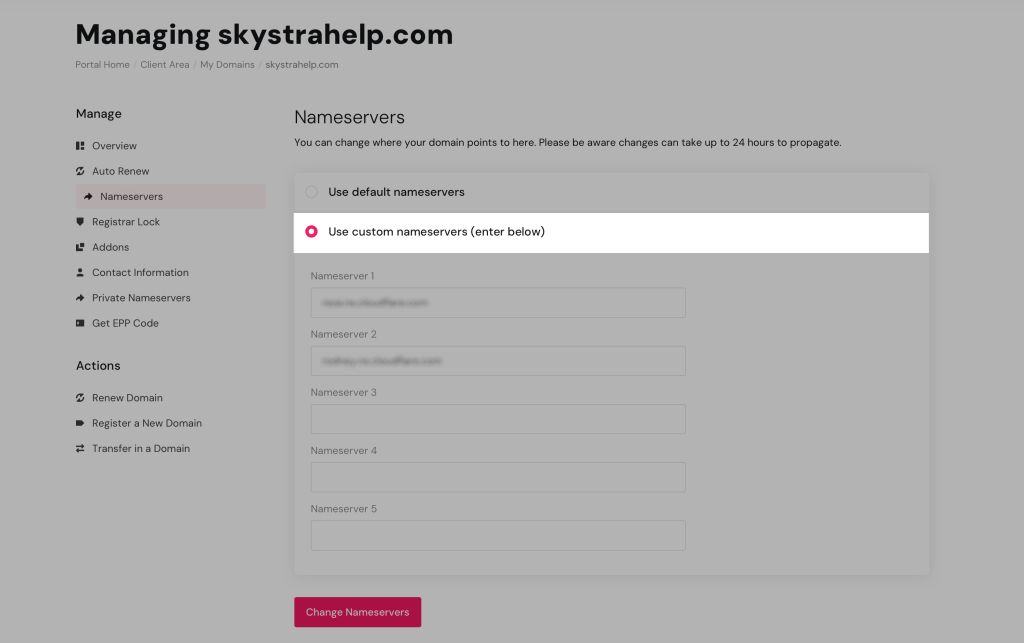Click the Get EPP Code icon
This screenshot has height=643, width=1024.
click(80, 323)
